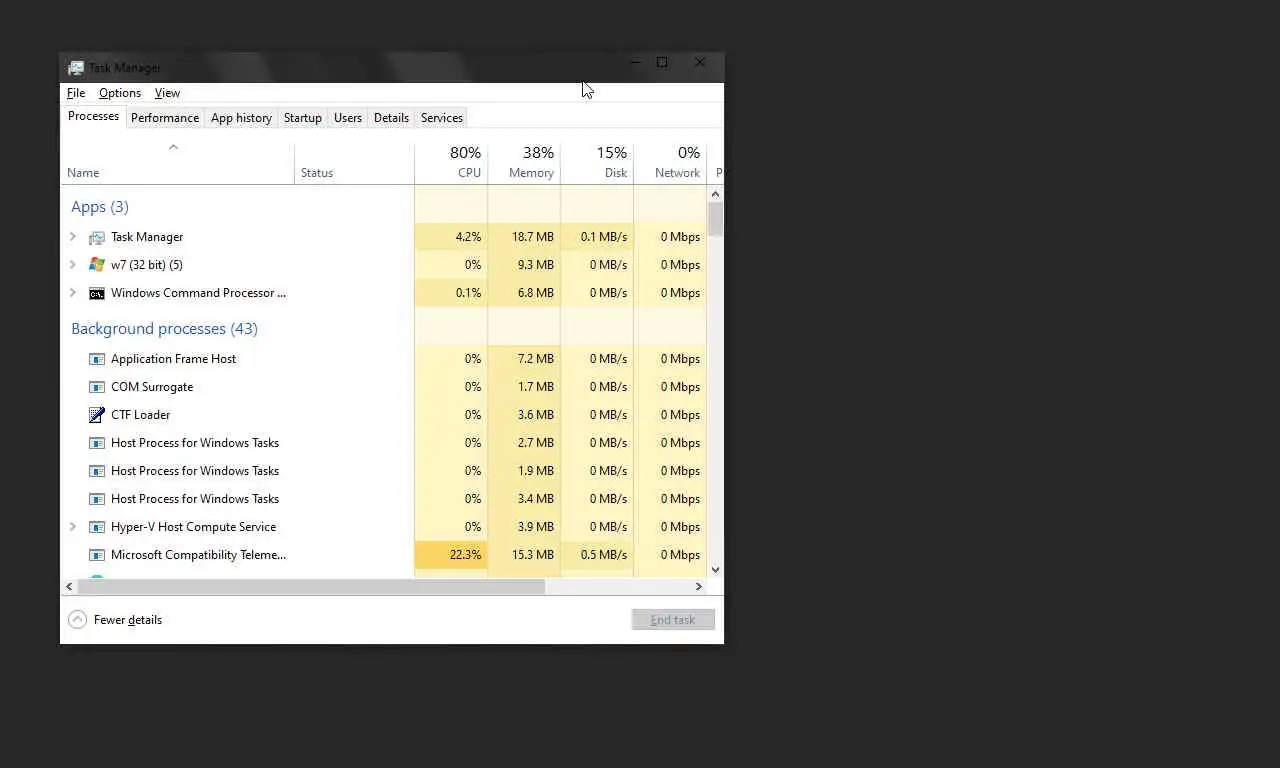This screenshot has width=1280, height=768.
Task: Click the horizontal scrollbar thumb
Action: click(312, 587)
